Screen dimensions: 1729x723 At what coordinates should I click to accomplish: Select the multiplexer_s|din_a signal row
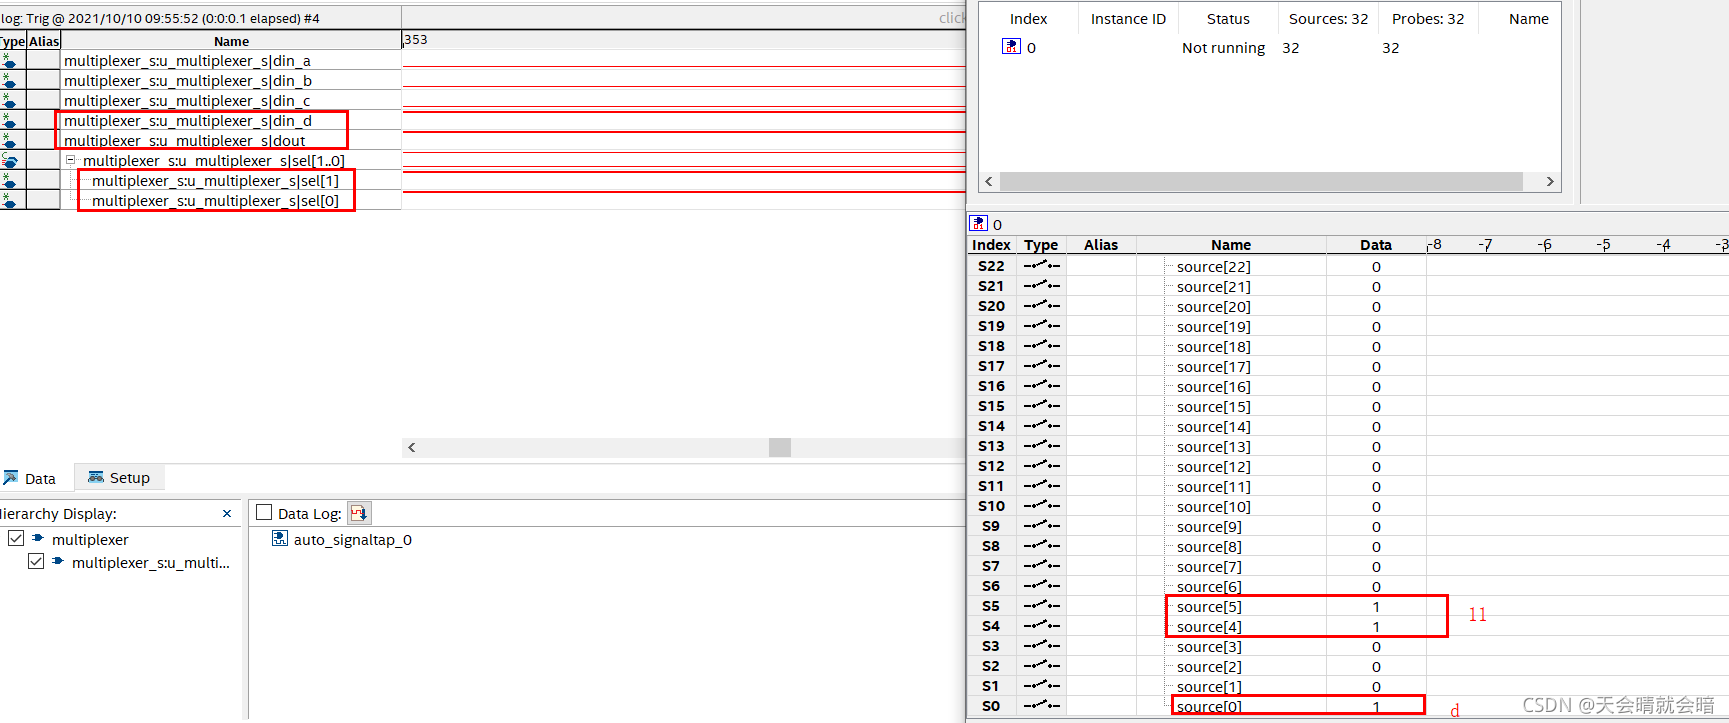point(231,61)
